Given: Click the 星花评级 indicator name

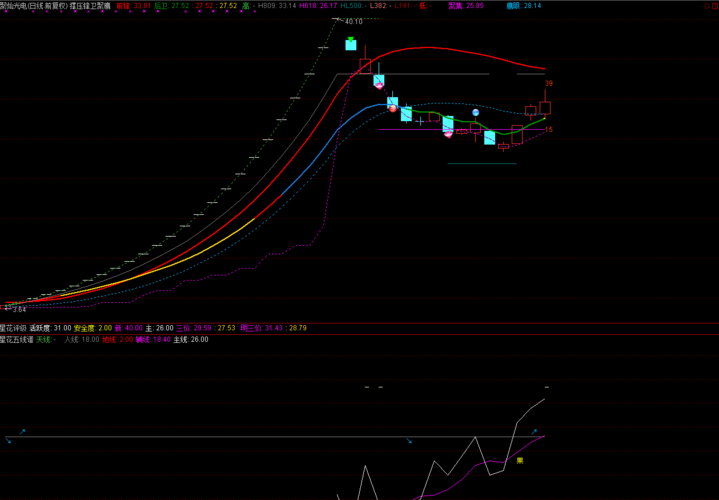Looking at the screenshot, I should (x=13, y=328).
